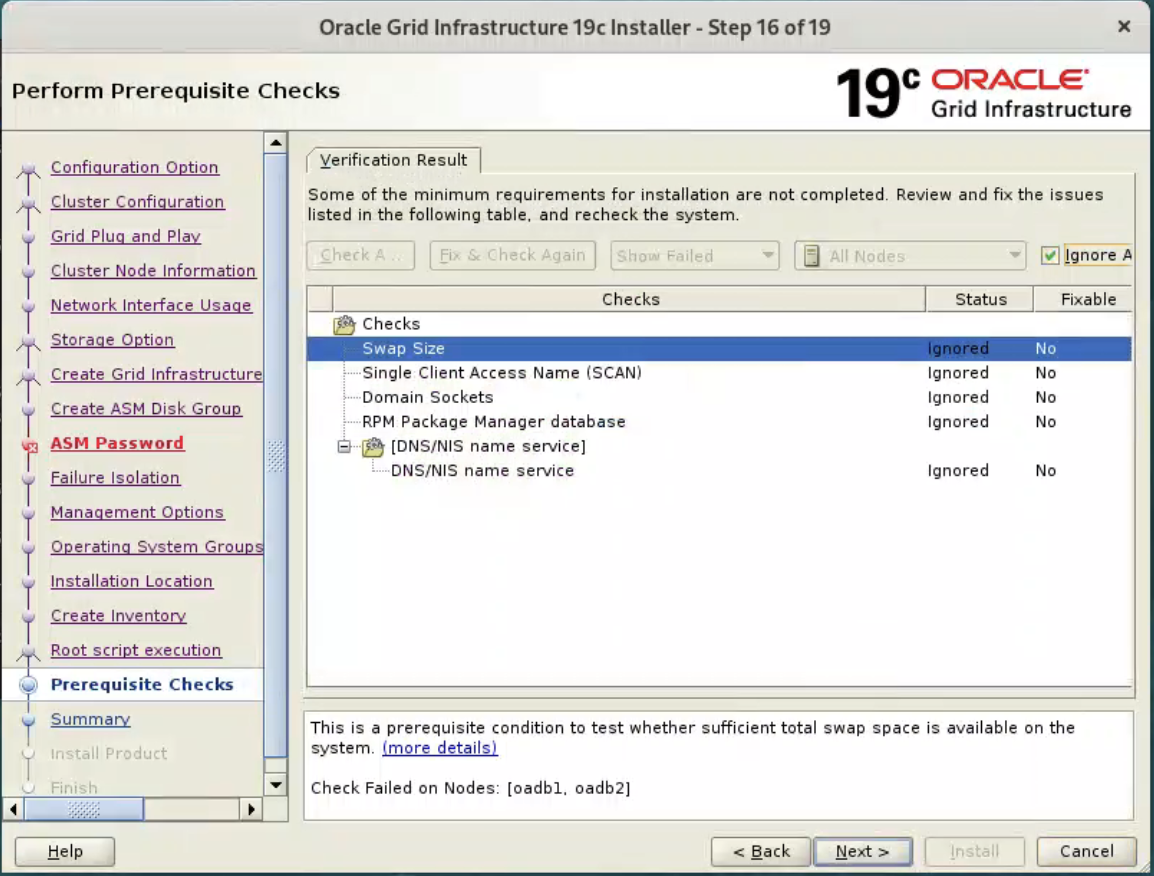The image size is (1154, 876).
Task: Go to the Configuration Option step
Action: click(135, 167)
